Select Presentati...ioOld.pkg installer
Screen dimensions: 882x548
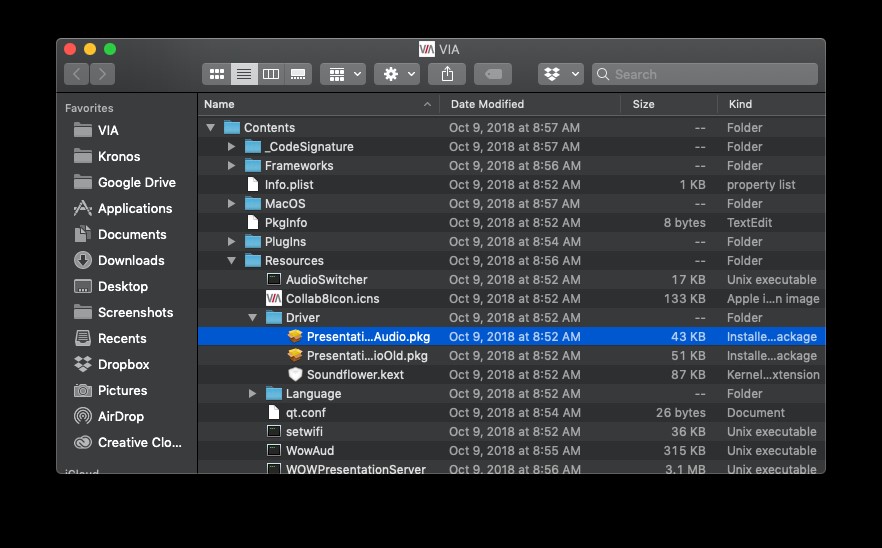pos(511,356)
